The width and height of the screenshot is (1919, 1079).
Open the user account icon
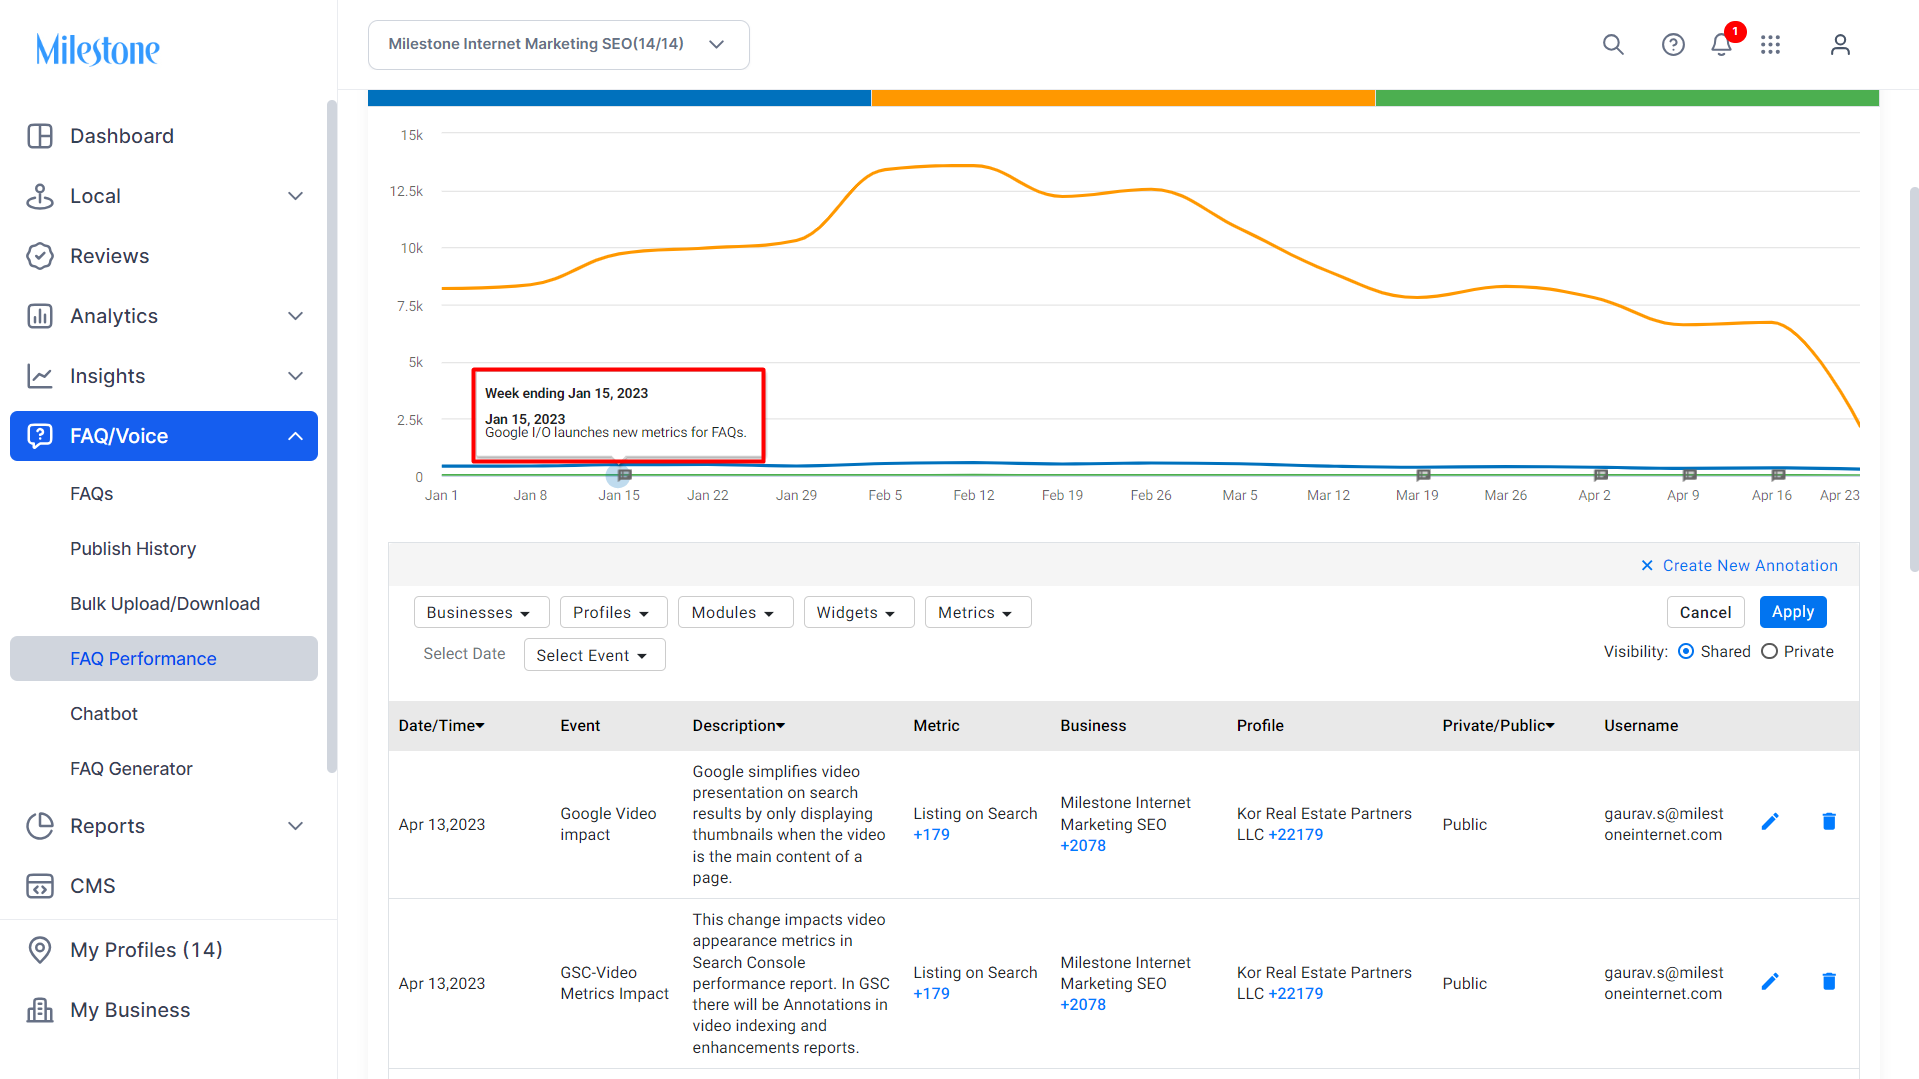pos(1840,45)
